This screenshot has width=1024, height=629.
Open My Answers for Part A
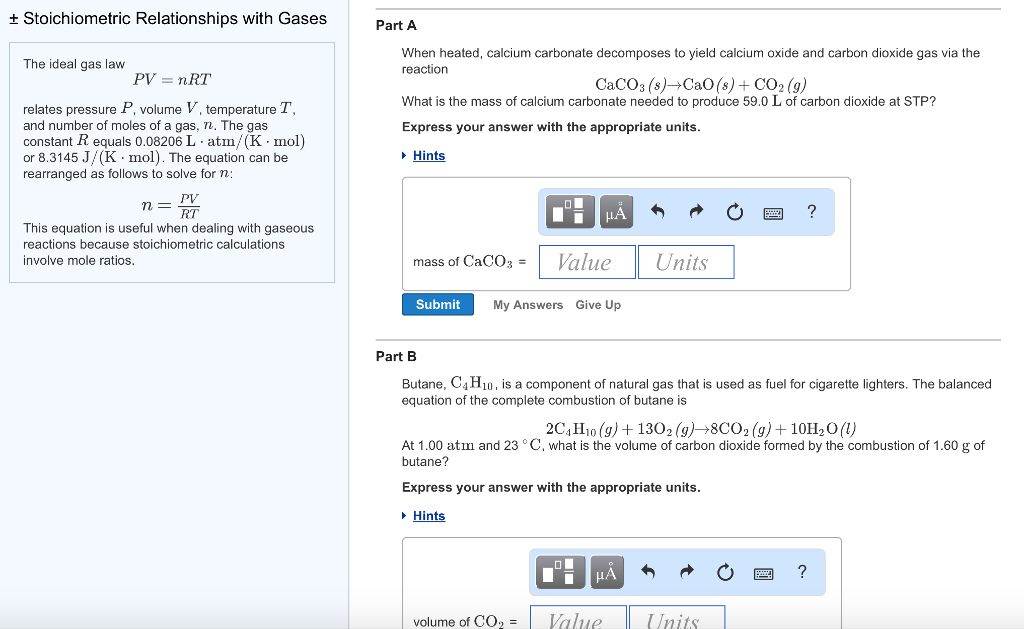[527, 304]
